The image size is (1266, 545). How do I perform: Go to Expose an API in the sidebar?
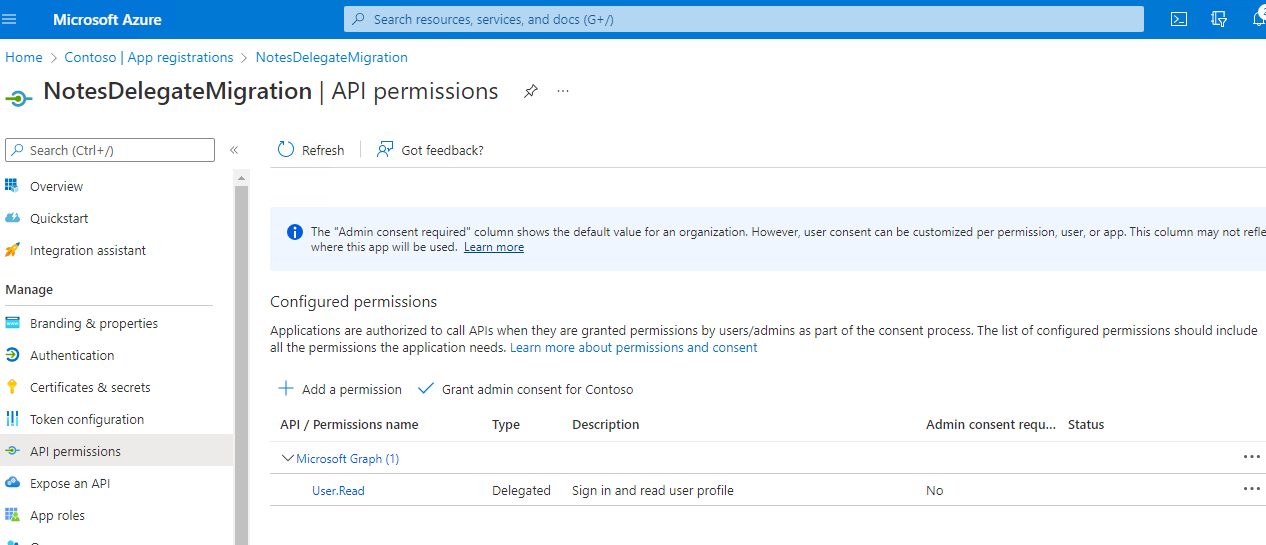pos(70,483)
